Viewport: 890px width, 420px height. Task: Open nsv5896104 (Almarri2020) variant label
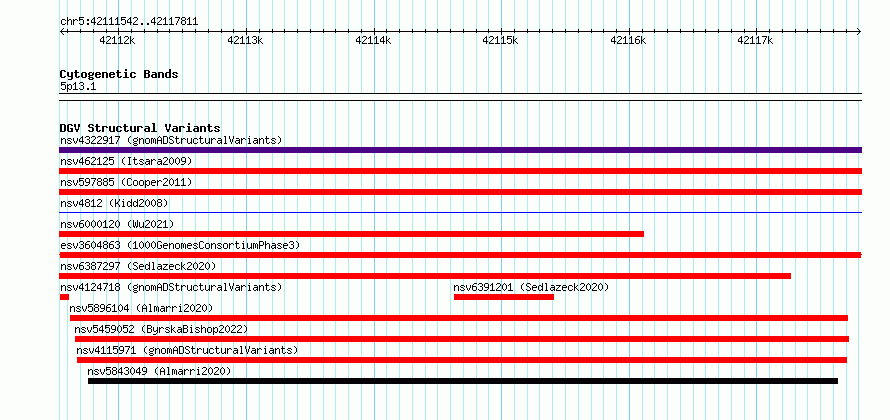141,308
